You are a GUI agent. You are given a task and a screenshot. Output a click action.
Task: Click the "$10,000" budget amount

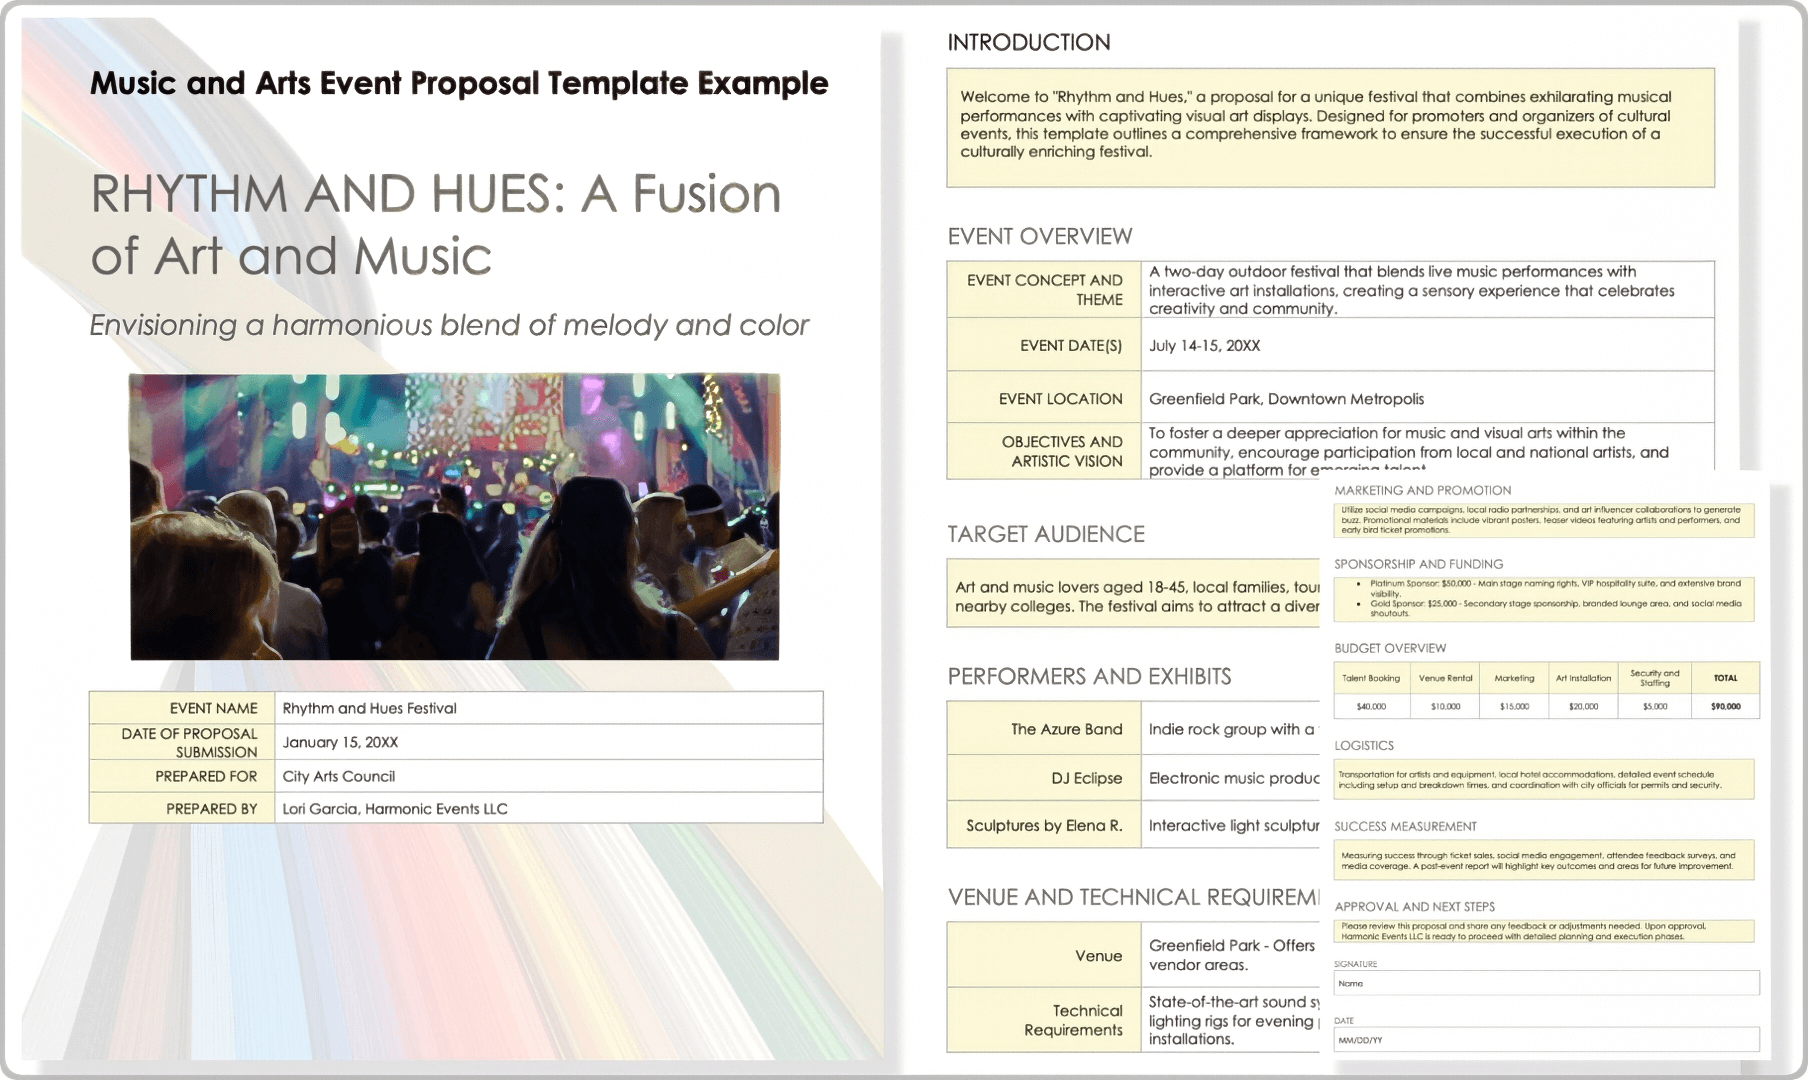[1445, 706]
